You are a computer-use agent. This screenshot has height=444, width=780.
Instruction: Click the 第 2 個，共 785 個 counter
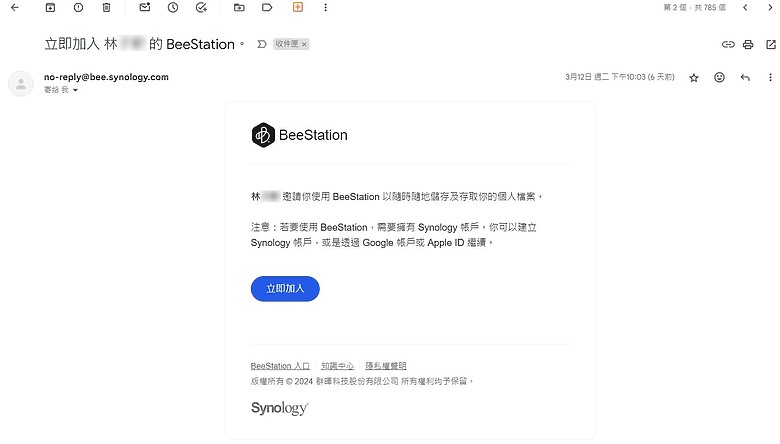pos(694,7)
